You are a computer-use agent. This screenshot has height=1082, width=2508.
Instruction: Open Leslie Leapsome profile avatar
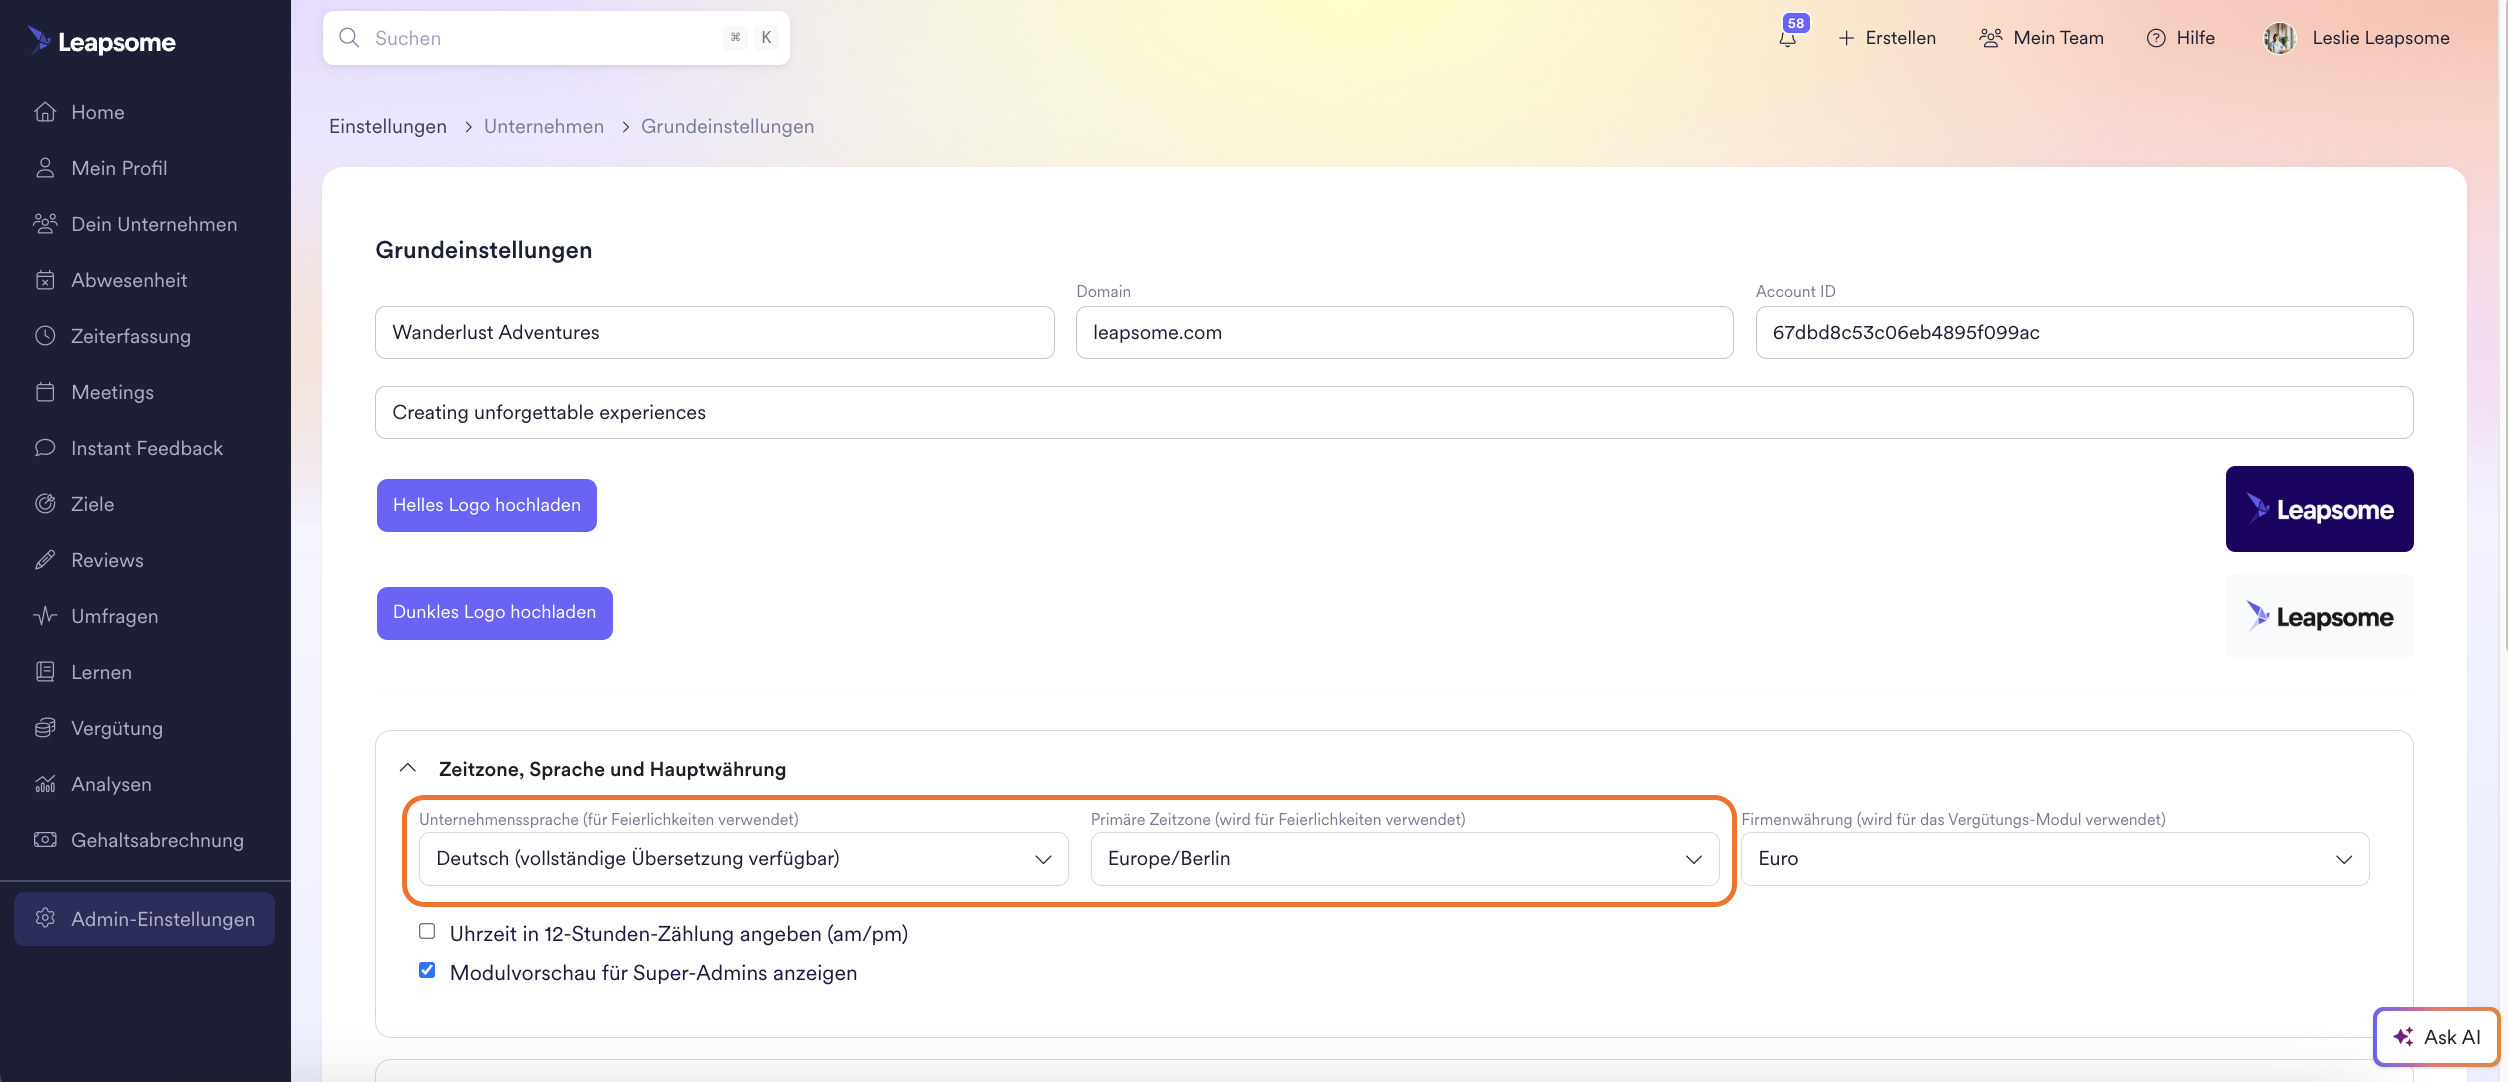point(2279,38)
